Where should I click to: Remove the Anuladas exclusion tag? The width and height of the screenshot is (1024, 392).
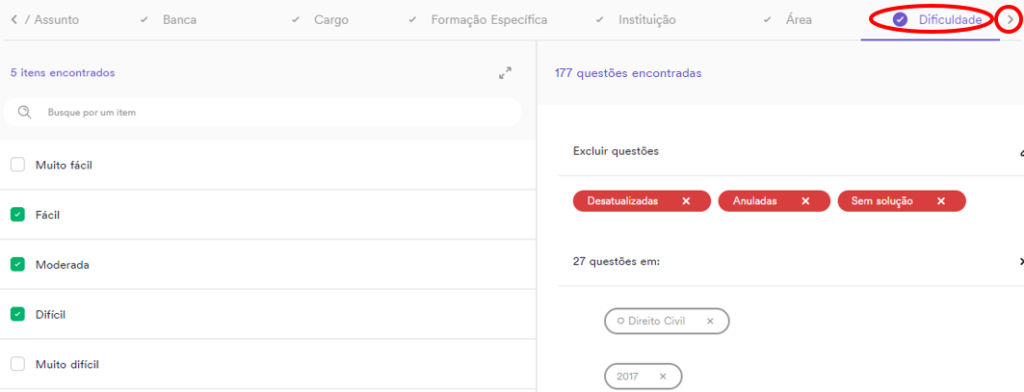(x=806, y=201)
